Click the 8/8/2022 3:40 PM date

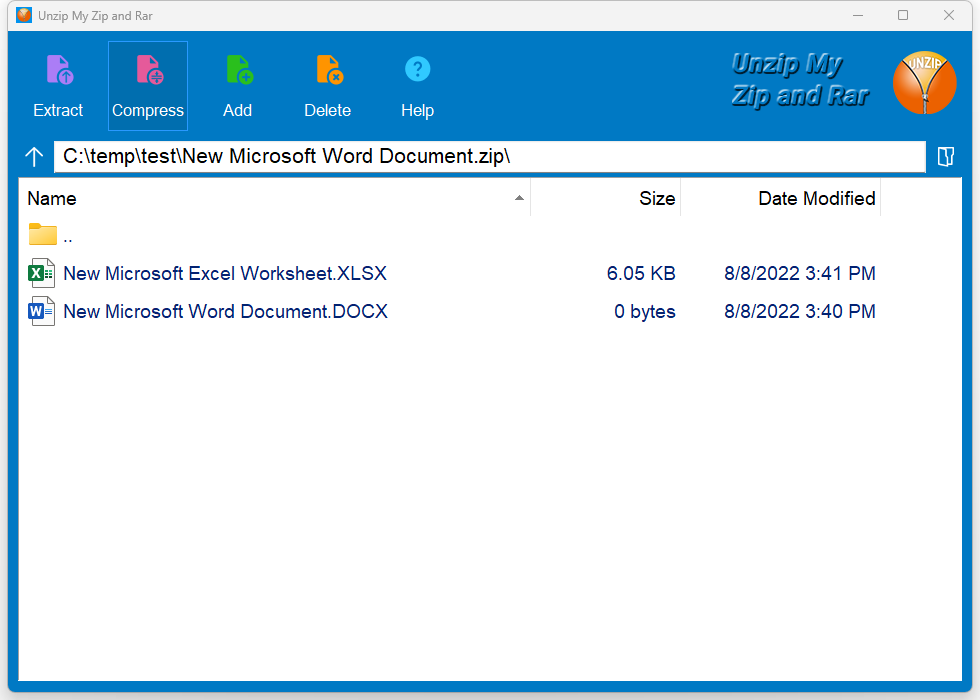tap(799, 311)
